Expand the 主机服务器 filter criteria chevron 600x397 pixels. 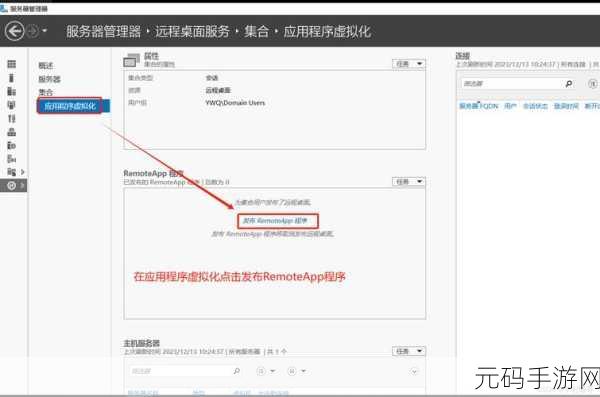click(414, 371)
